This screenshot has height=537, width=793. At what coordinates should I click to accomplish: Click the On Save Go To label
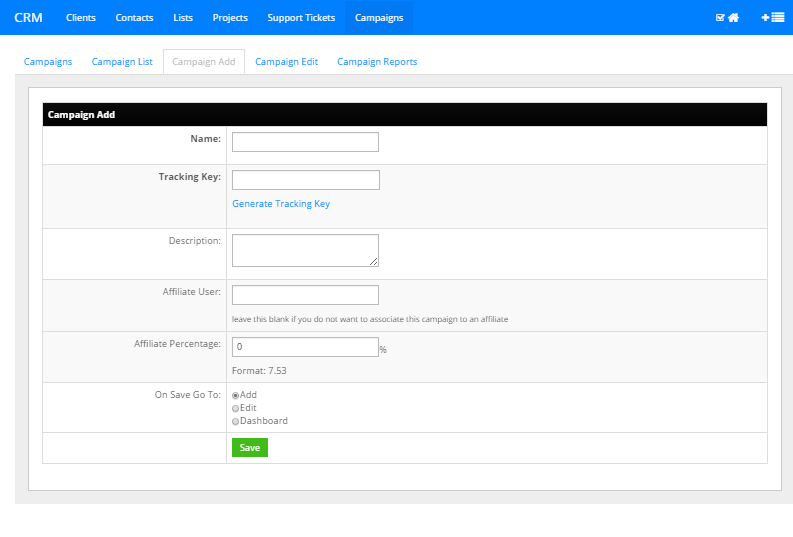point(188,395)
